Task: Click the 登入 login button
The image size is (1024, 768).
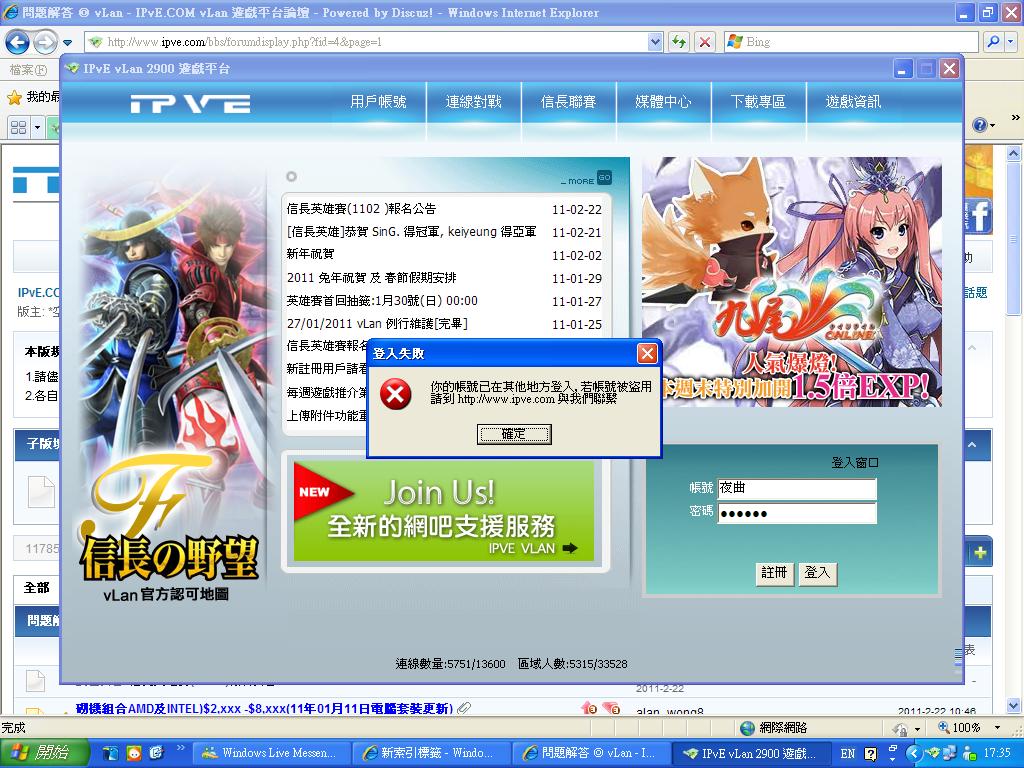Action: [x=817, y=573]
